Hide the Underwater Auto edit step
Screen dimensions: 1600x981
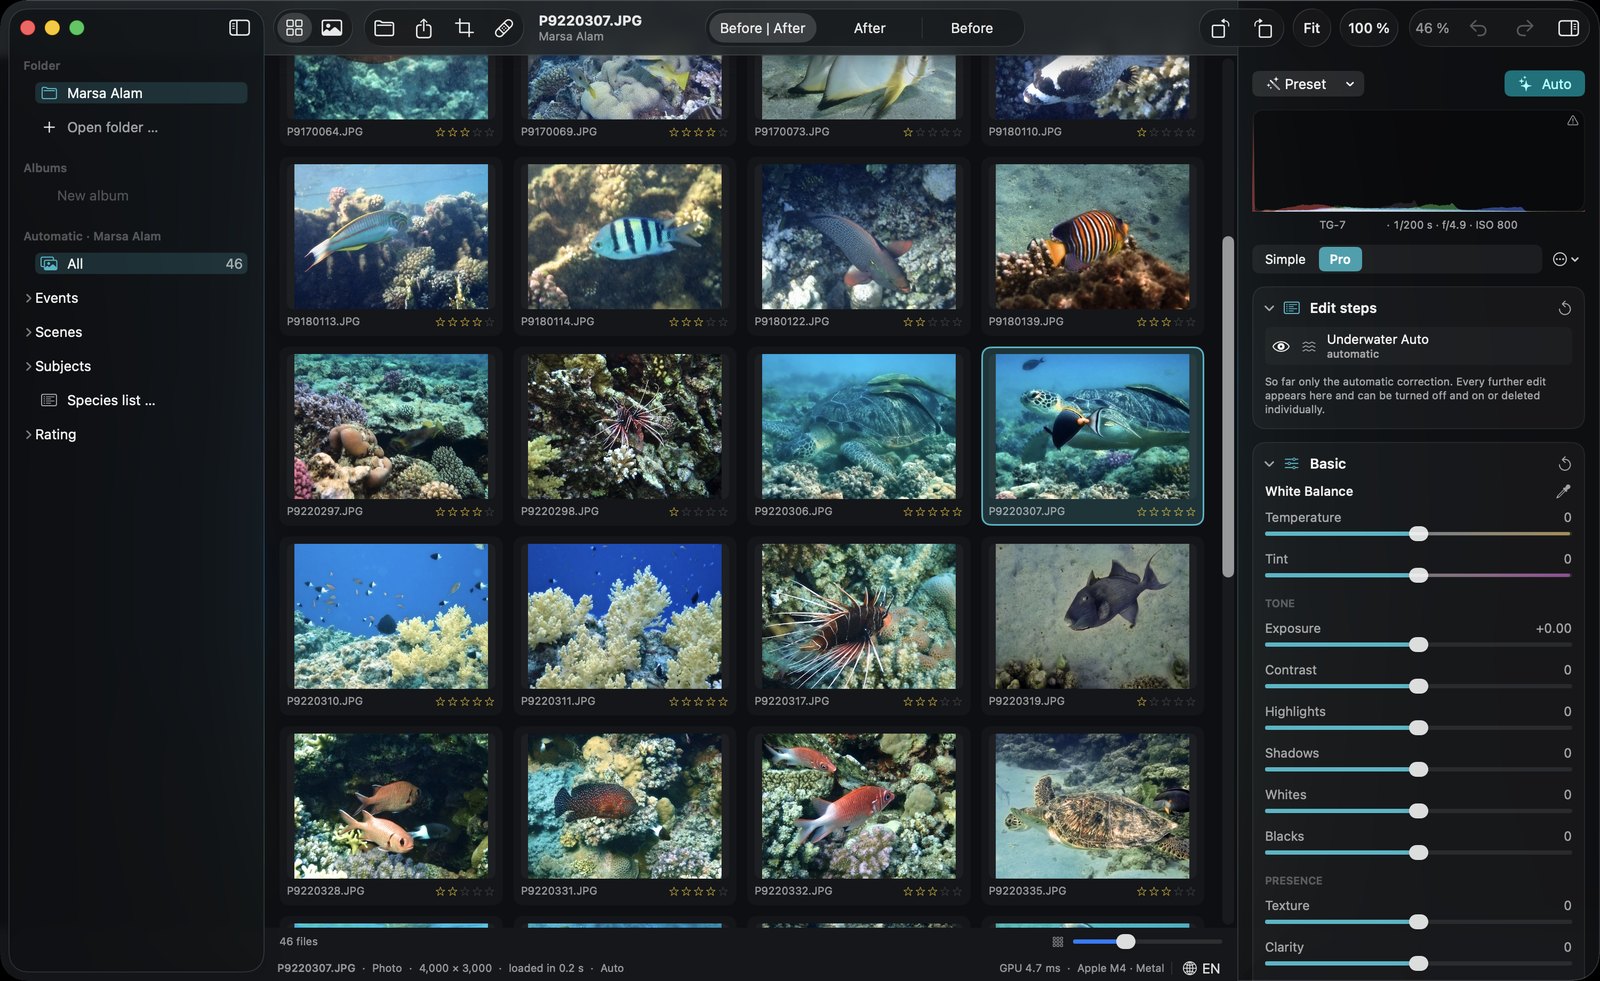[1280, 347]
